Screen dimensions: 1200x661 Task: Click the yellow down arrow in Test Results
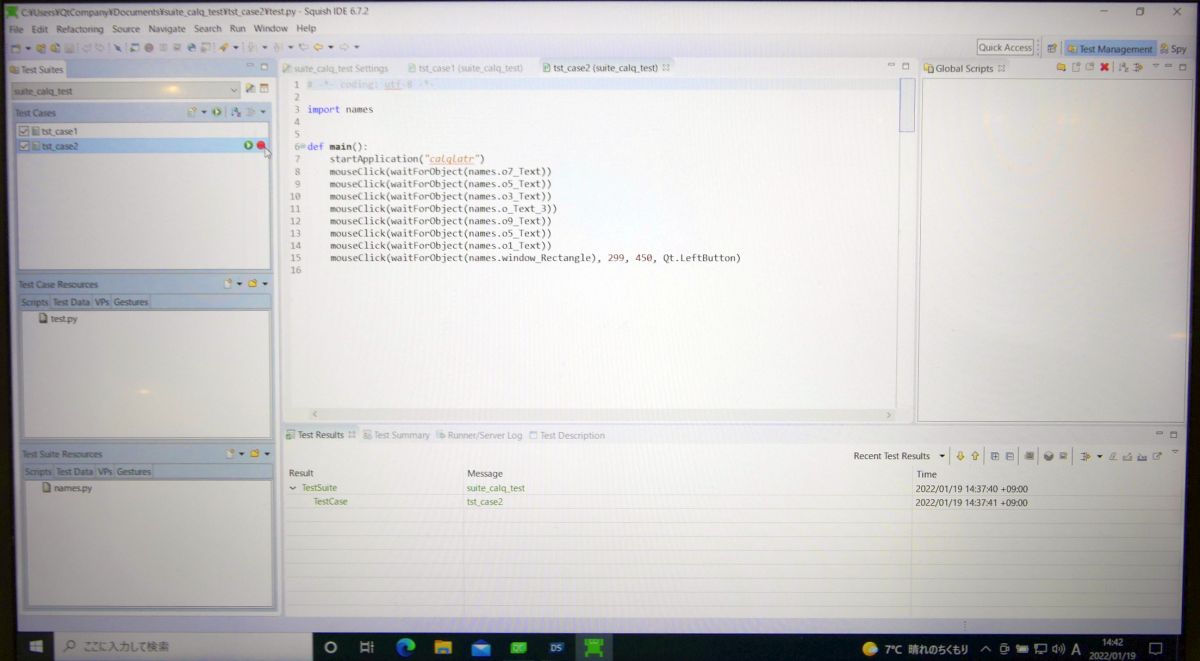pyautogui.click(x=960, y=456)
